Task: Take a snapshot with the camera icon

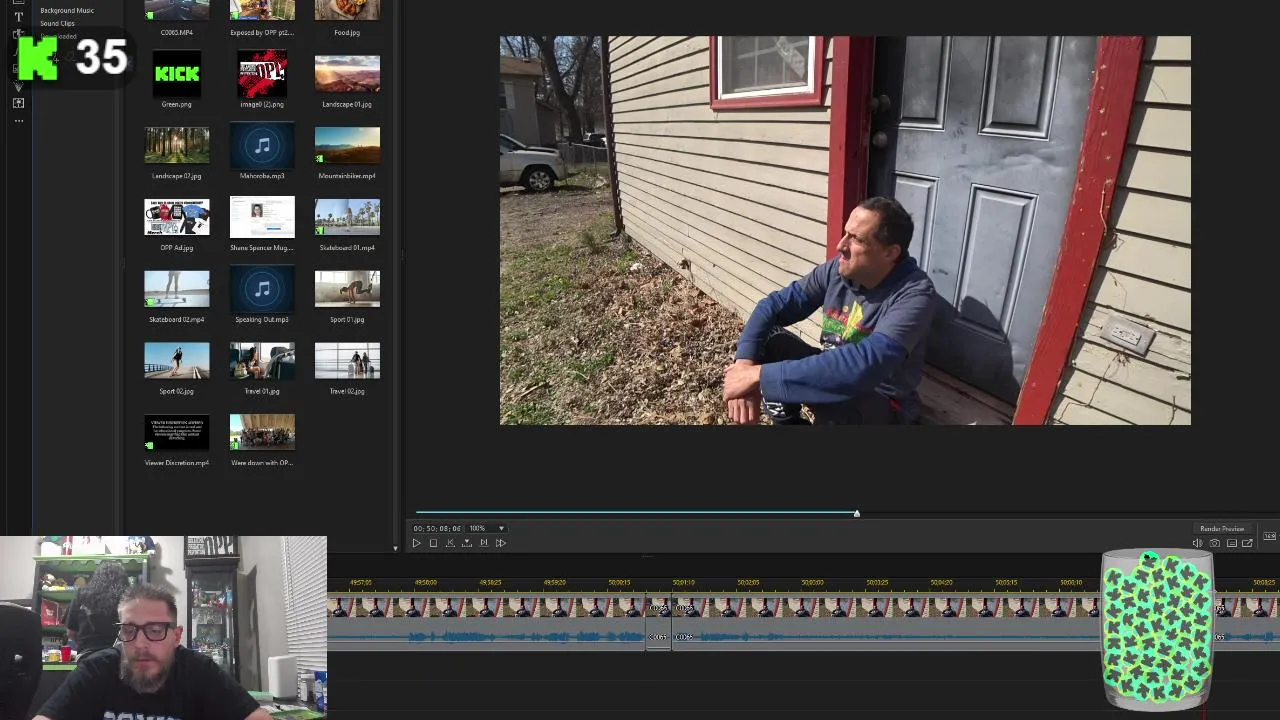Action: [x=1215, y=543]
